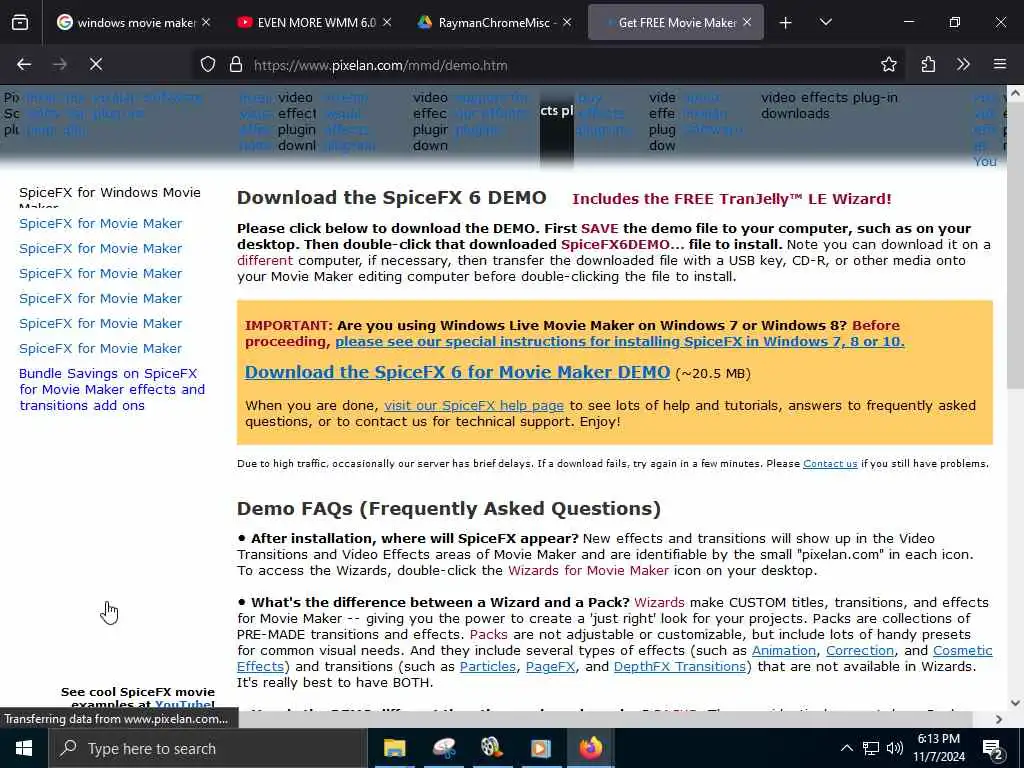View site security padlock info
This screenshot has height=768, width=1024.
236,65
